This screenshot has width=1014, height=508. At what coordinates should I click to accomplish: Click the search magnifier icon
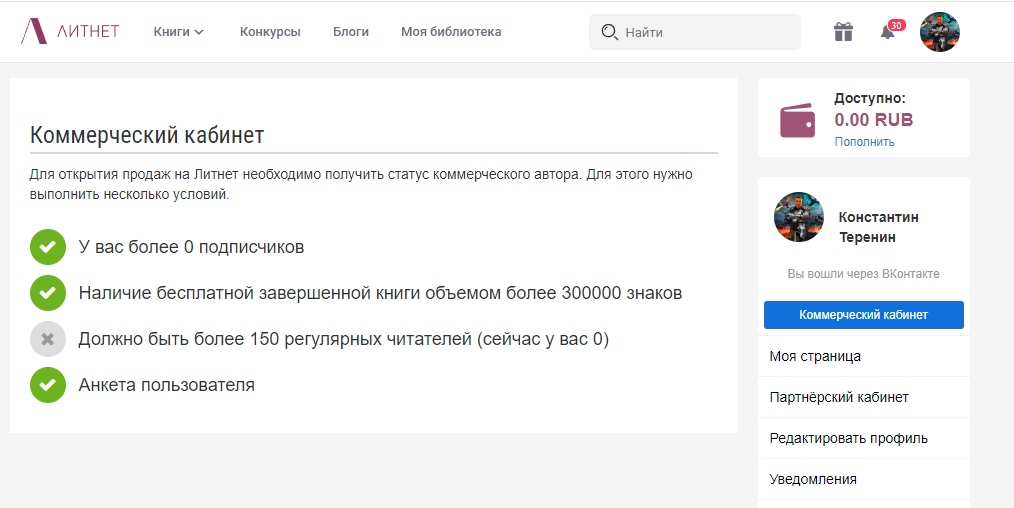[x=609, y=32]
